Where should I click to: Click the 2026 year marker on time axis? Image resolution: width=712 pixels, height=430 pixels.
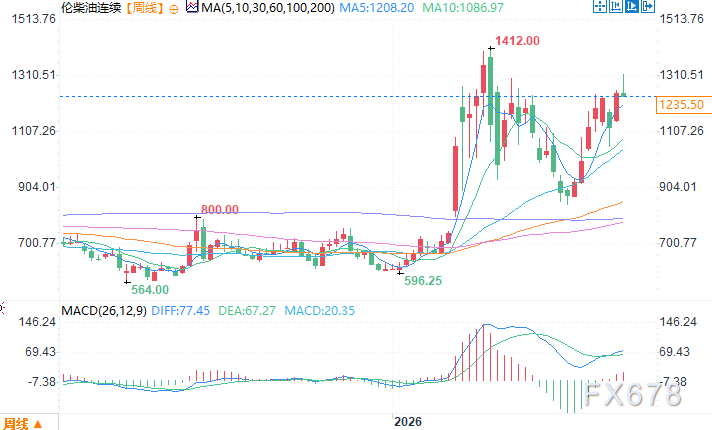408,422
